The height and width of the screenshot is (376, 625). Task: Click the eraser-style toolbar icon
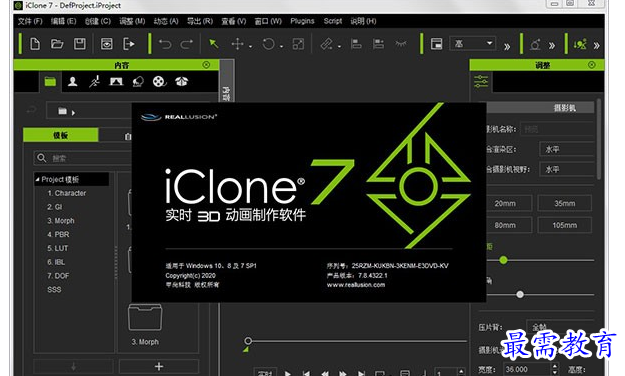pyautogui.click(x=326, y=44)
